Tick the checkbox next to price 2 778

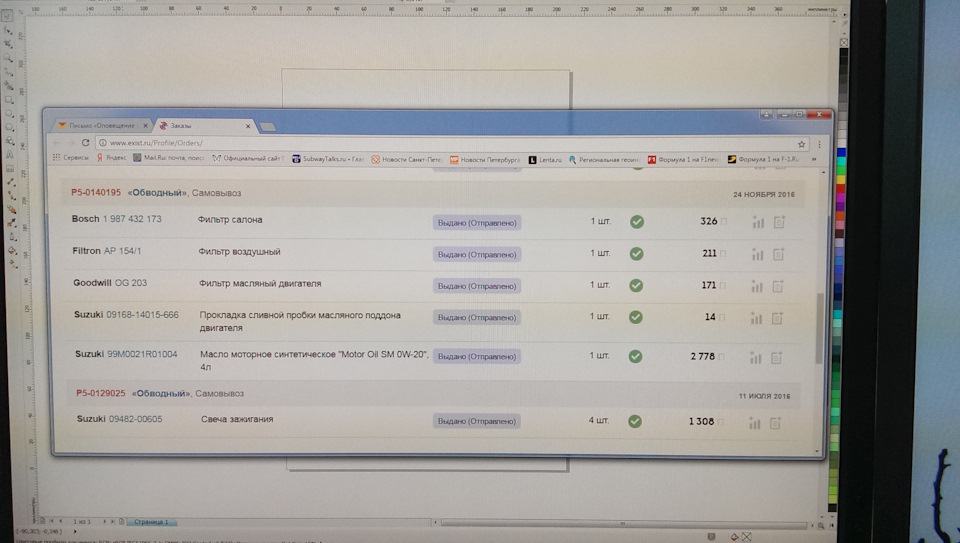(x=721, y=356)
